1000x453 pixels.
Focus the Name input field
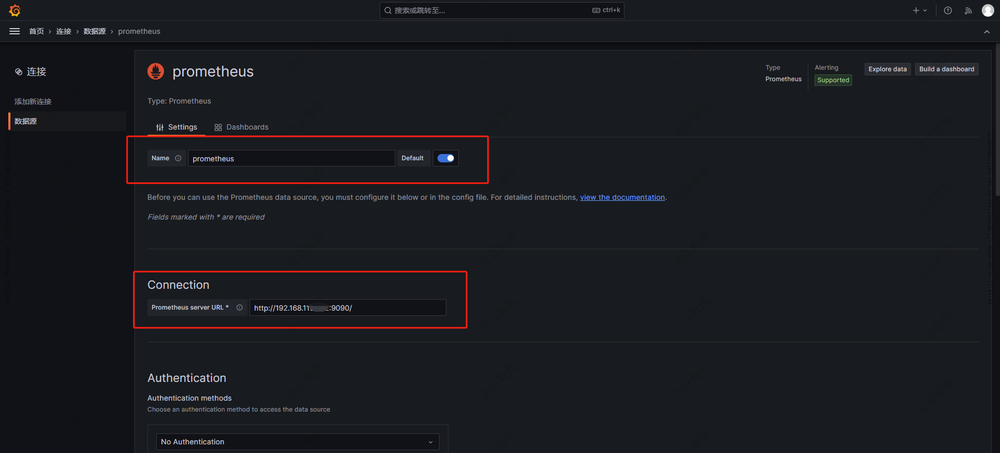click(x=291, y=158)
